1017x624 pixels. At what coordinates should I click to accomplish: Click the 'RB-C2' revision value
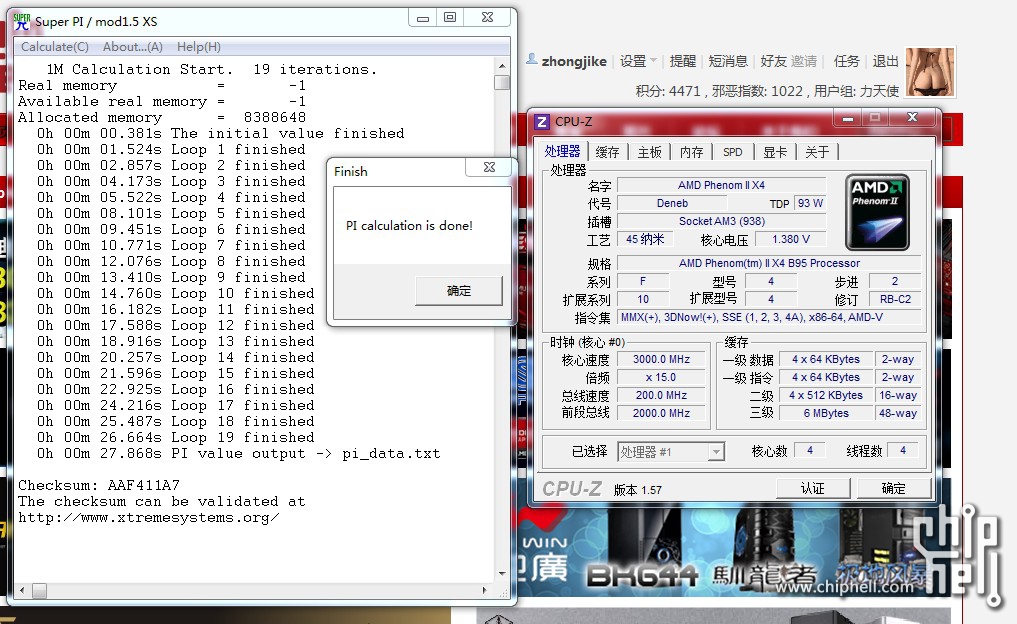tap(895, 299)
